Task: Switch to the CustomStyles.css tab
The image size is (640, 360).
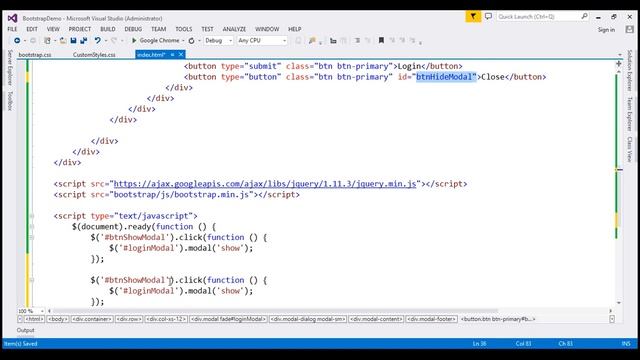Action: 94,55
